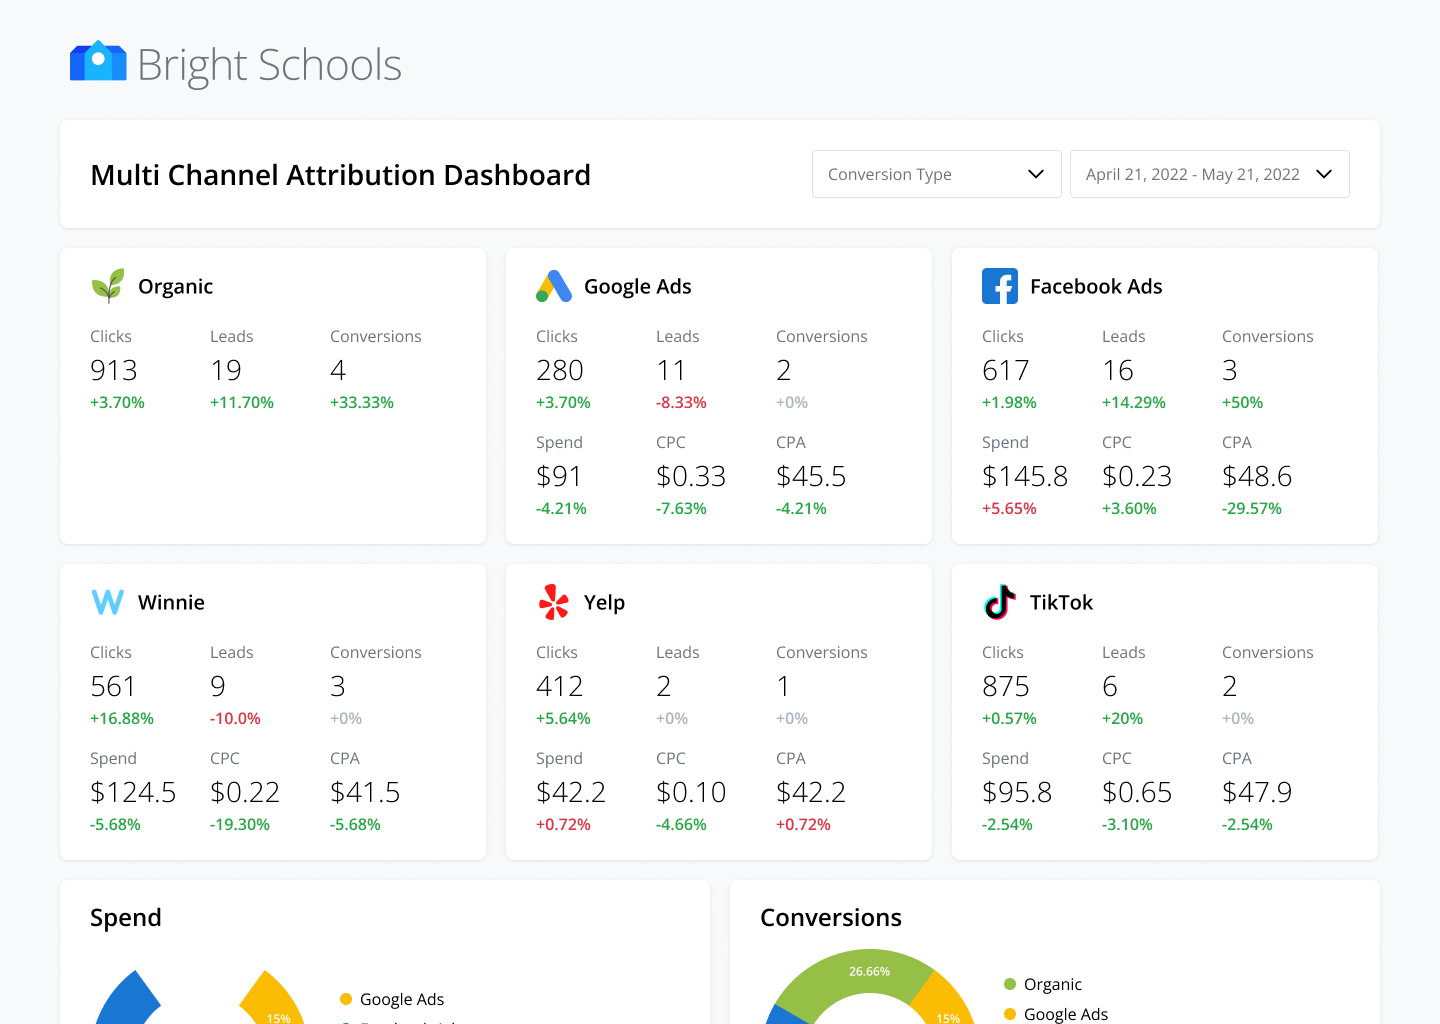Click the Conversions chart heading
Image resolution: width=1440 pixels, height=1024 pixels.
[x=831, y=918]
